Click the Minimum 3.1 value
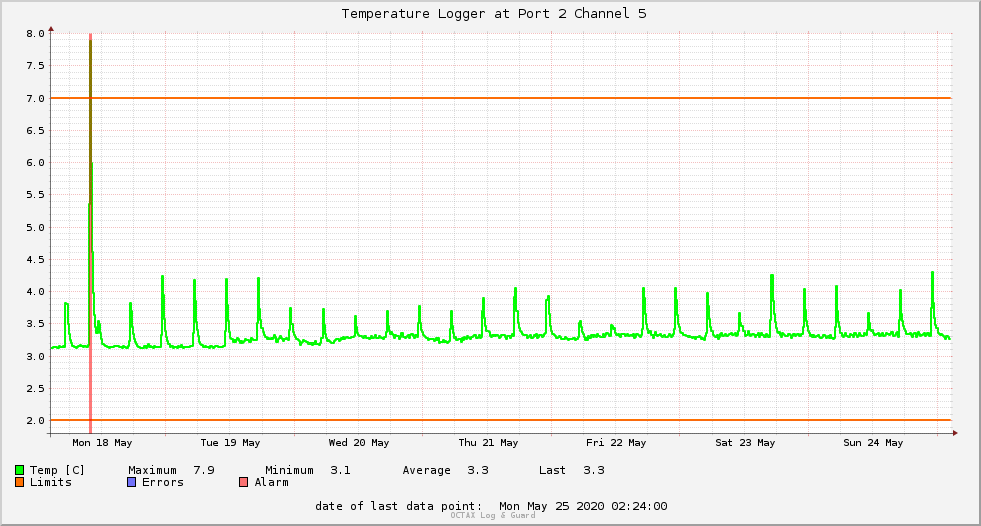This screenshot has height=526, width=981. [340, 470]
